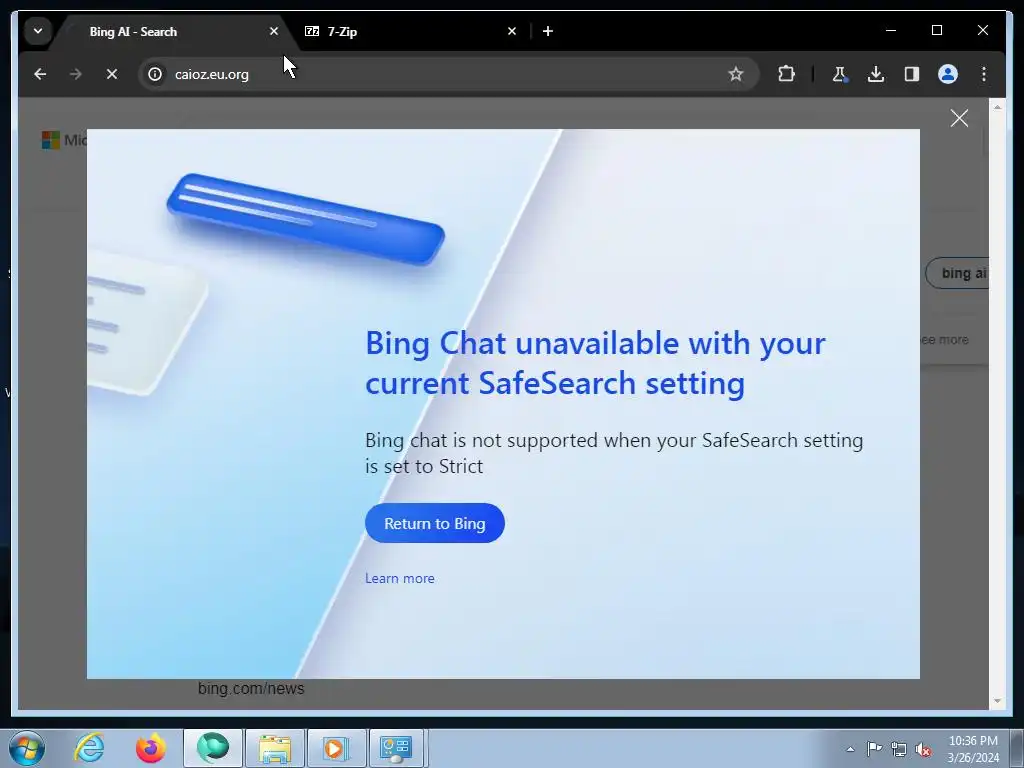Click the page's upper scrollbar arrow
The width and height of the screenshot is (1024, 768).
(997, 106)
